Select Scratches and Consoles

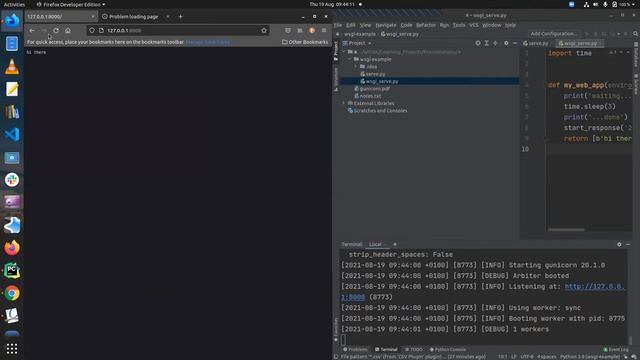(377, 111)
